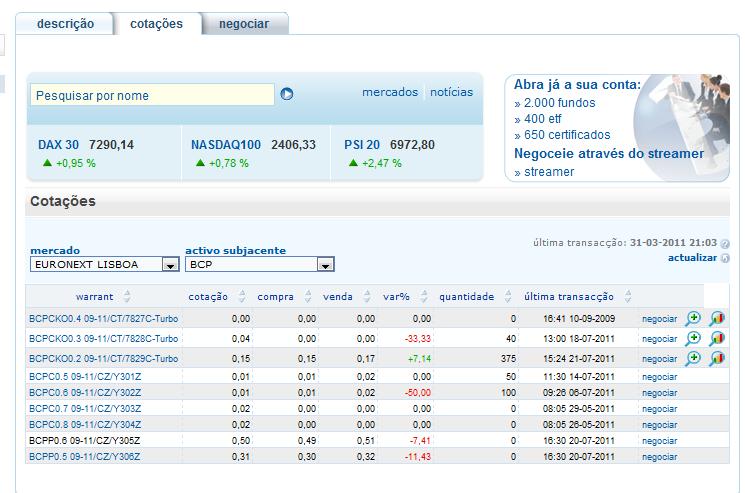Open warrant BCPC0.6 09-11/CZ/Y302Z
This screenshot has height=493, width=745.
pos(85,393)
